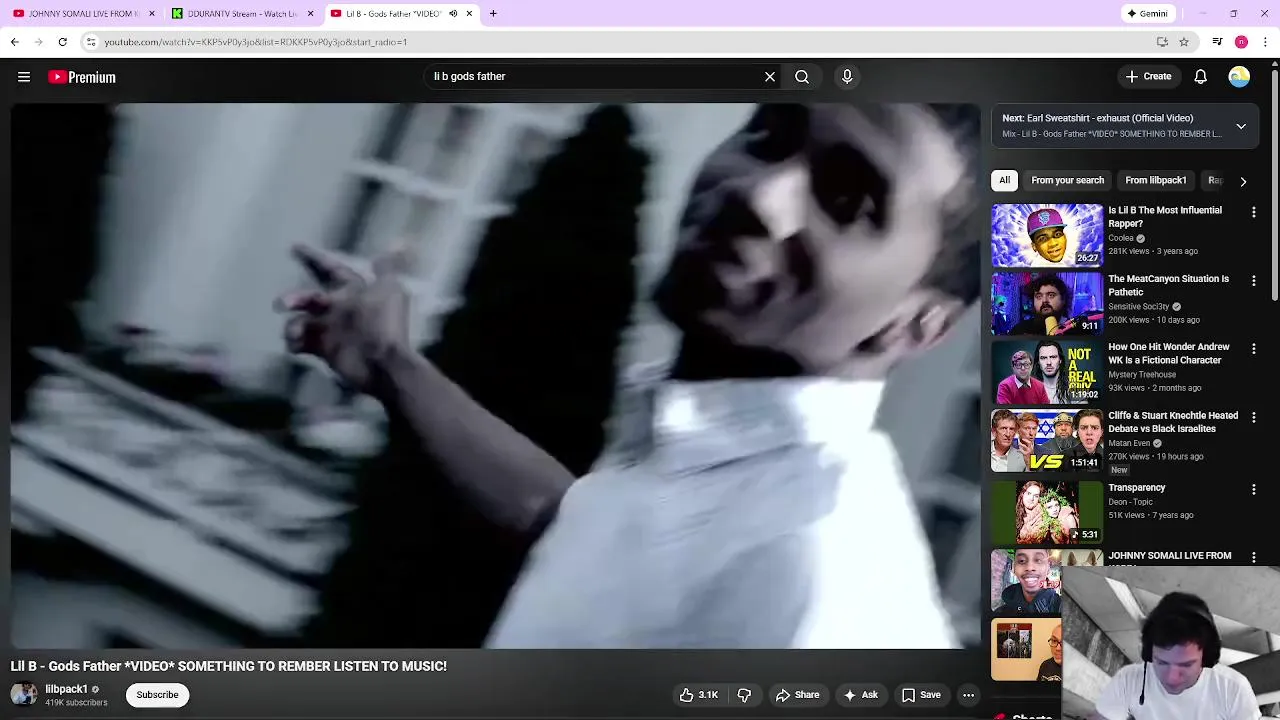Go to YouTube Premium home logo
Image resolution: width=1280 pixels, height=720 pixels.
82,77
